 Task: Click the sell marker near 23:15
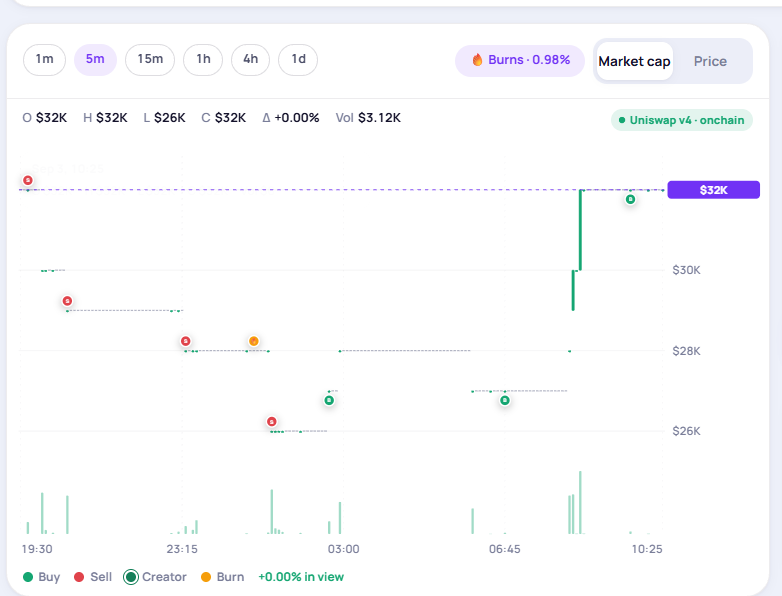[186, 341]
